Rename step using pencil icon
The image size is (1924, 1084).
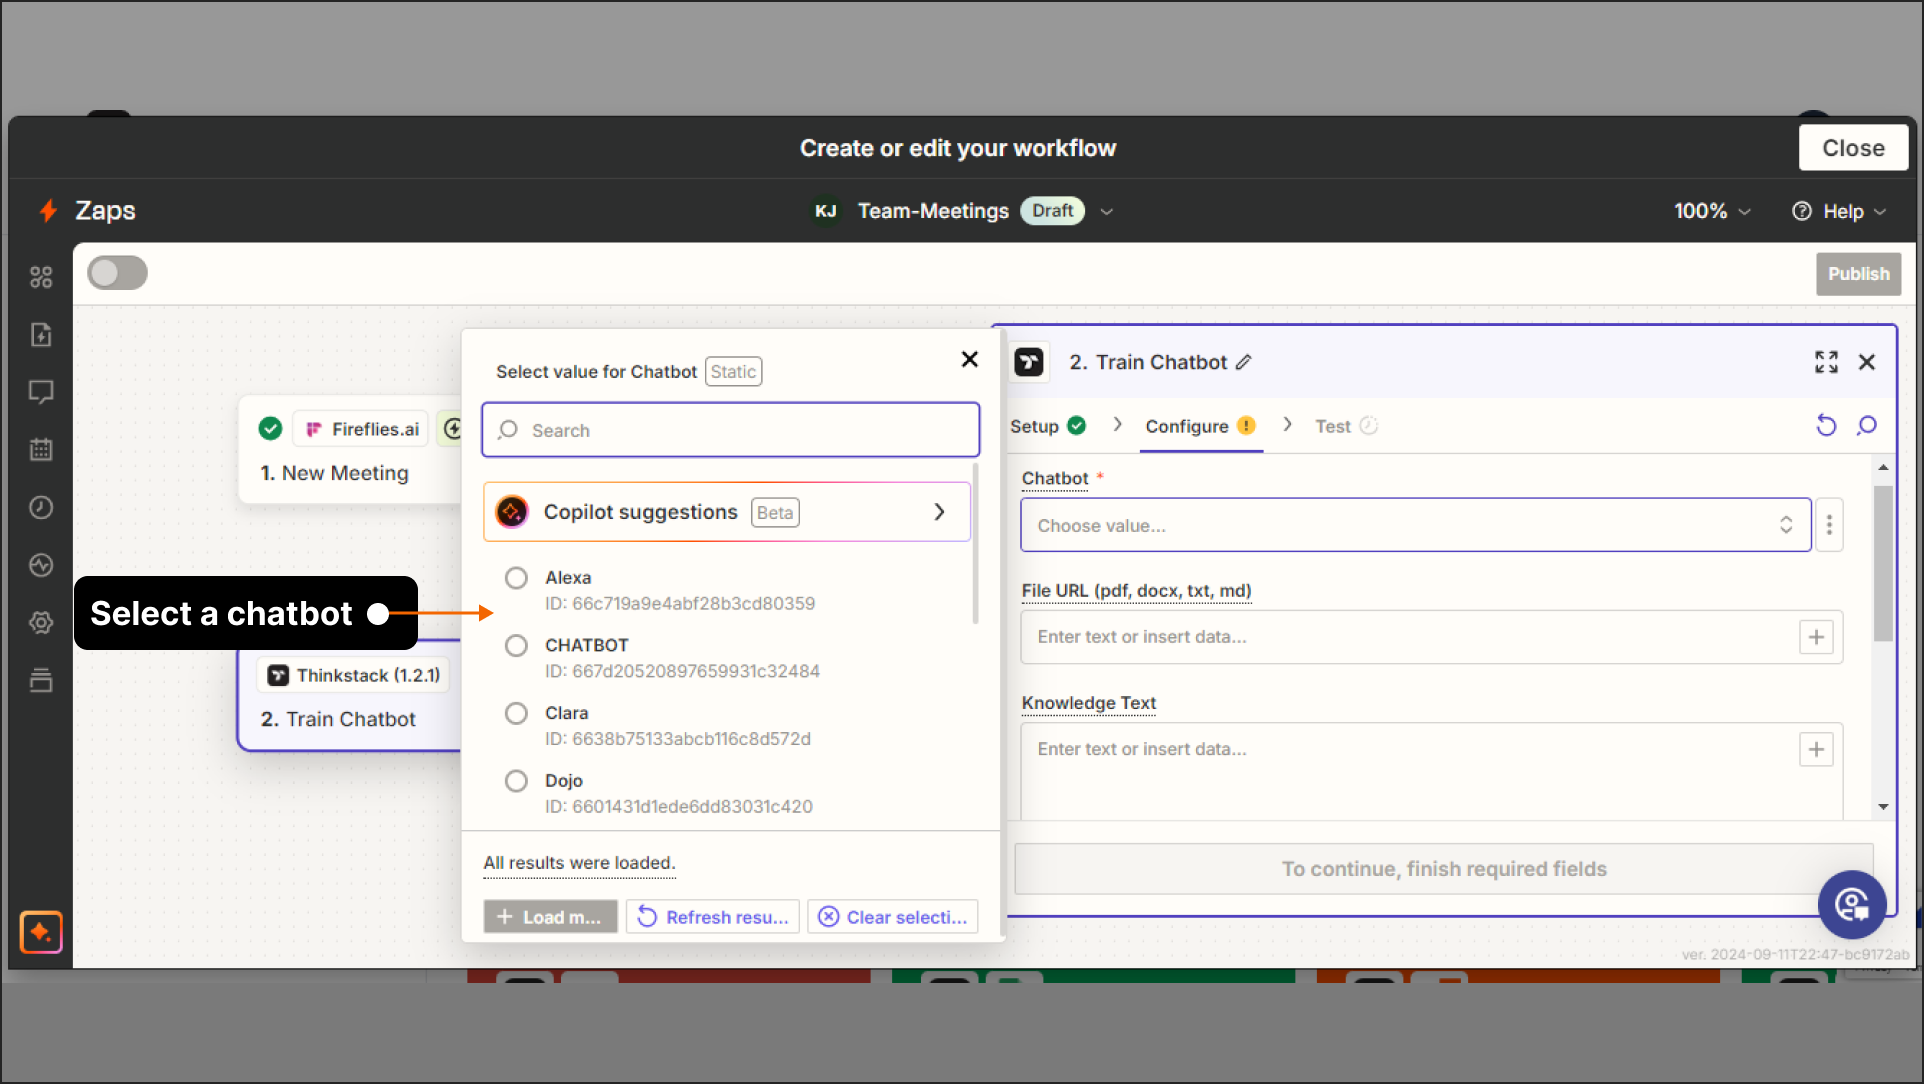[x=1243, y=362]
